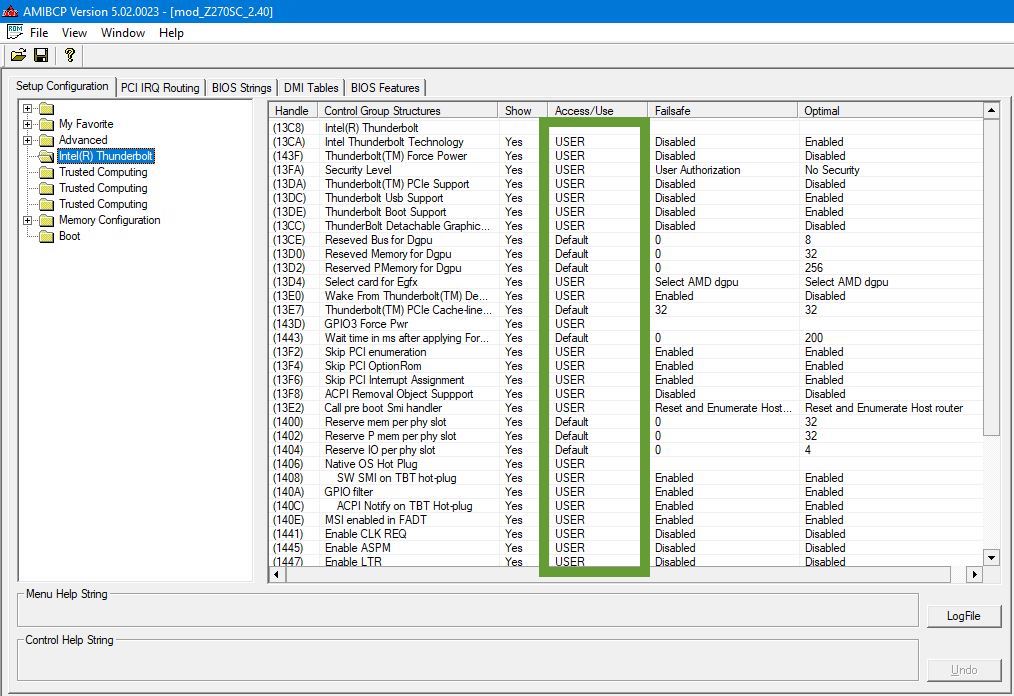Open the DMI Tables tab
This screenshot has width=1014, height=696.
(310, 88)
